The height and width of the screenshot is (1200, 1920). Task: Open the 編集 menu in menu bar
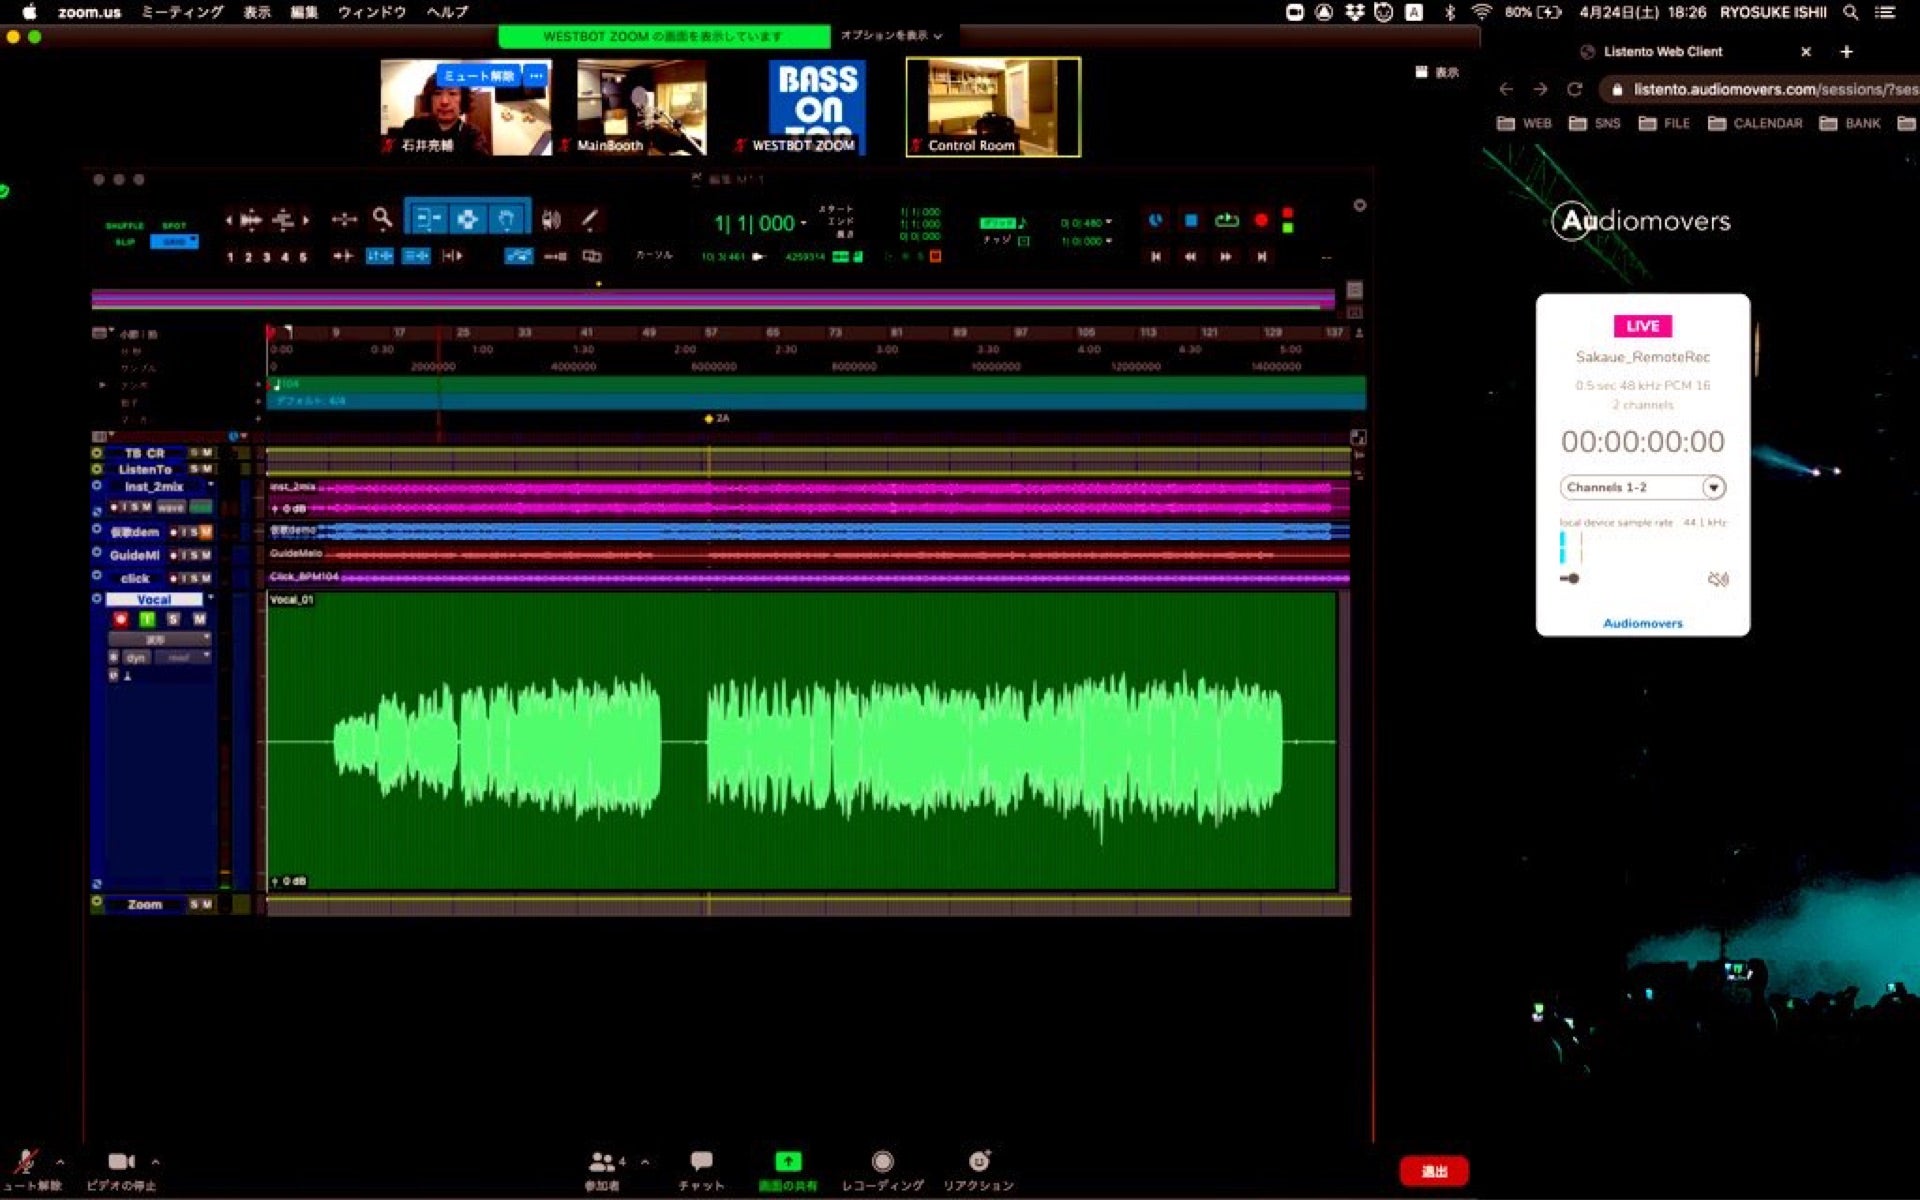(x=304, y=12)
